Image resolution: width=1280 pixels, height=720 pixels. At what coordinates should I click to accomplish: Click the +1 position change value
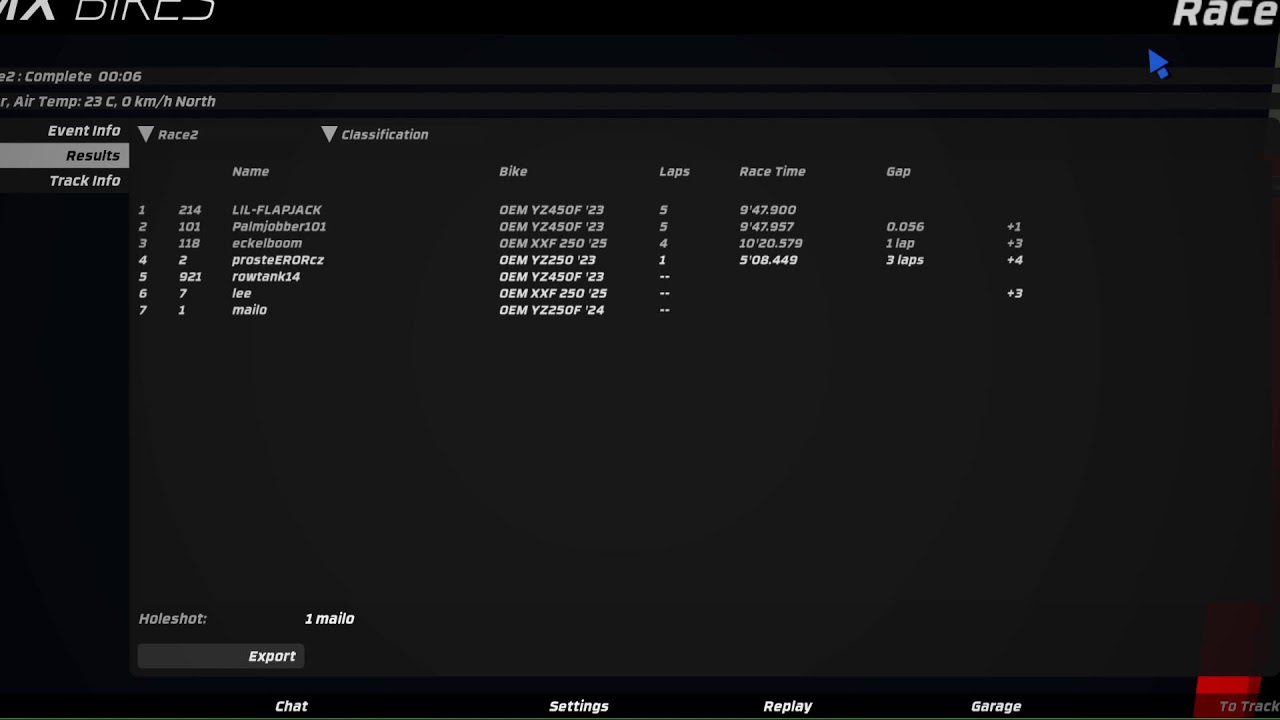(1014, 227)
